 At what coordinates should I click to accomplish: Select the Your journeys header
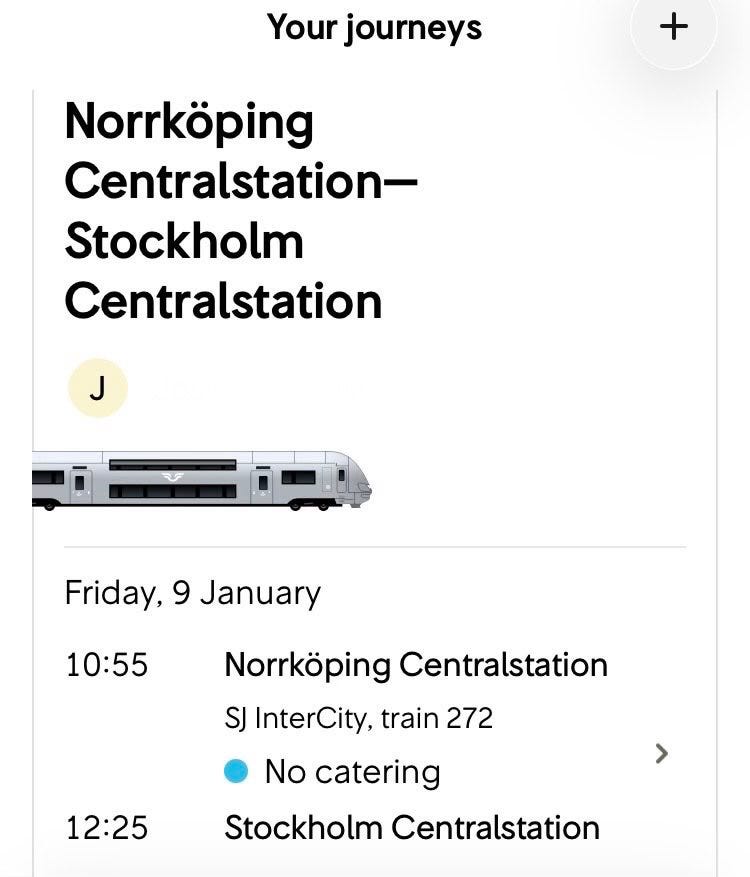[x=374, y=27]
